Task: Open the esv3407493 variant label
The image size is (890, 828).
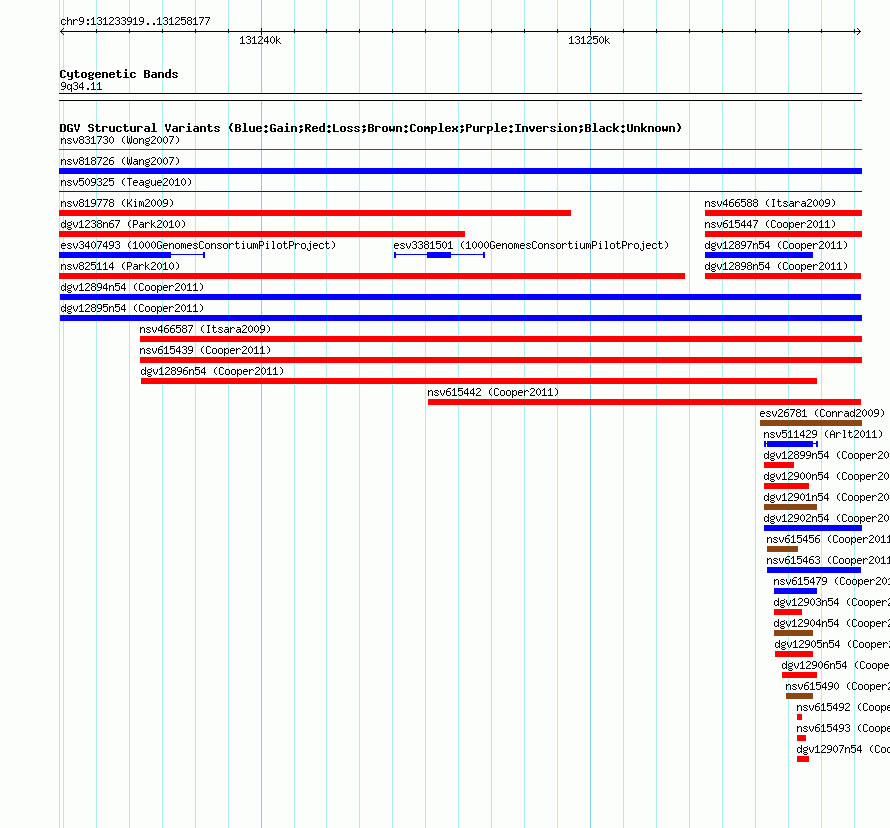Action: (198, 245)
